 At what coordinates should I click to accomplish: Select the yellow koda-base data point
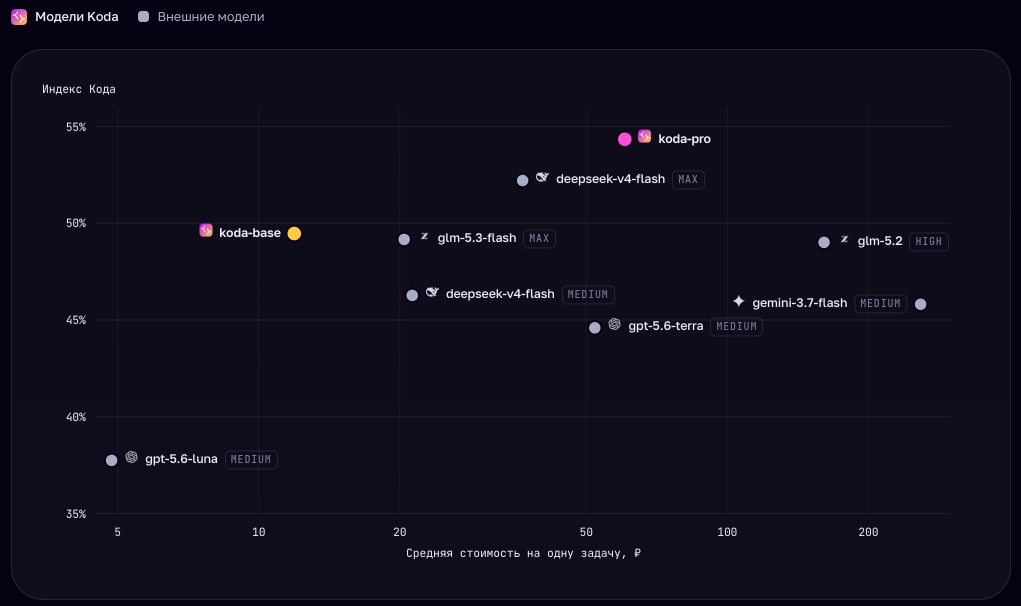coord(294,234)
